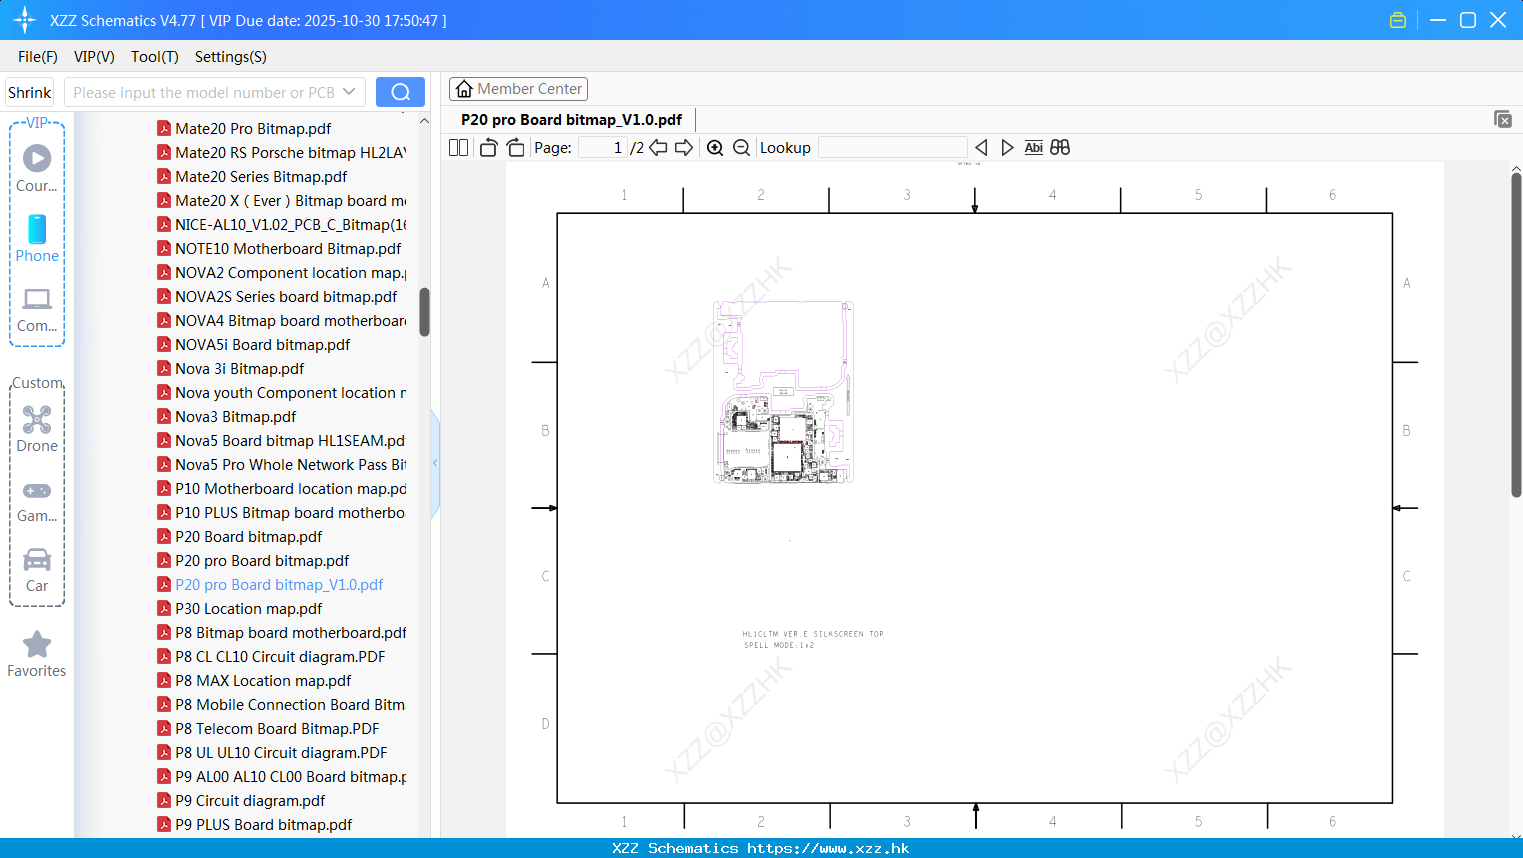
Task: Go to the next page arrow
Action: (x=684, y=147)
